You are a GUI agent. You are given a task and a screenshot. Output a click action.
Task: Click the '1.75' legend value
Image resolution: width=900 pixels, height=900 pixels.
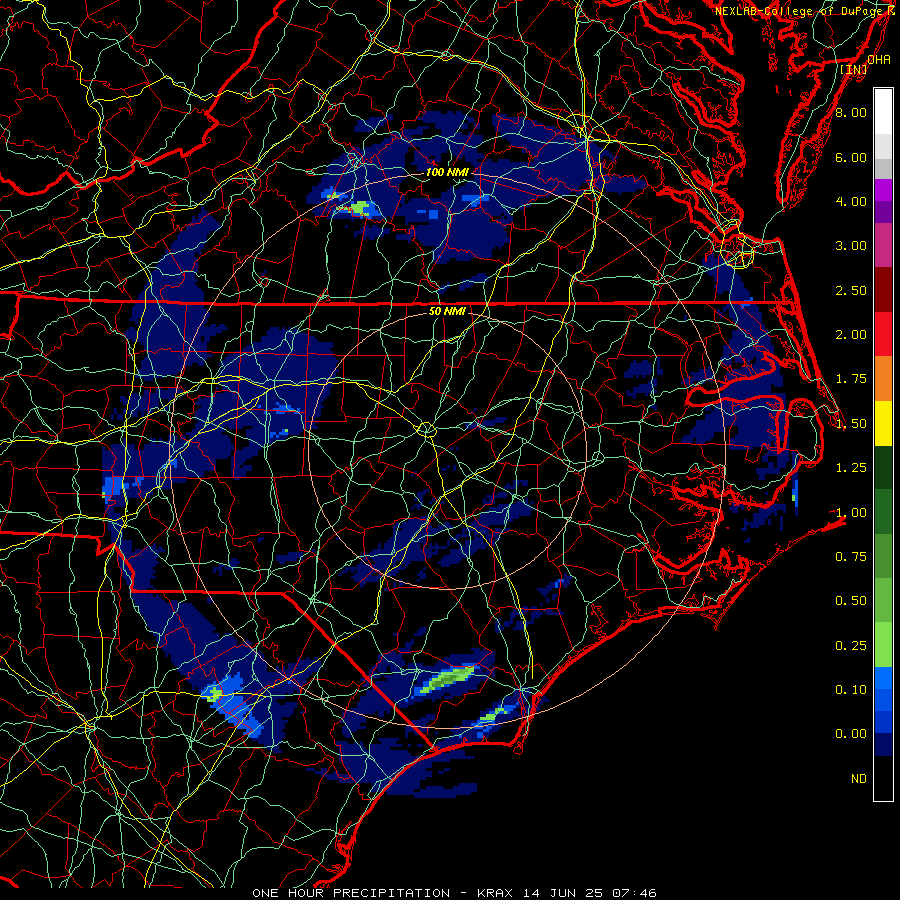851,379
